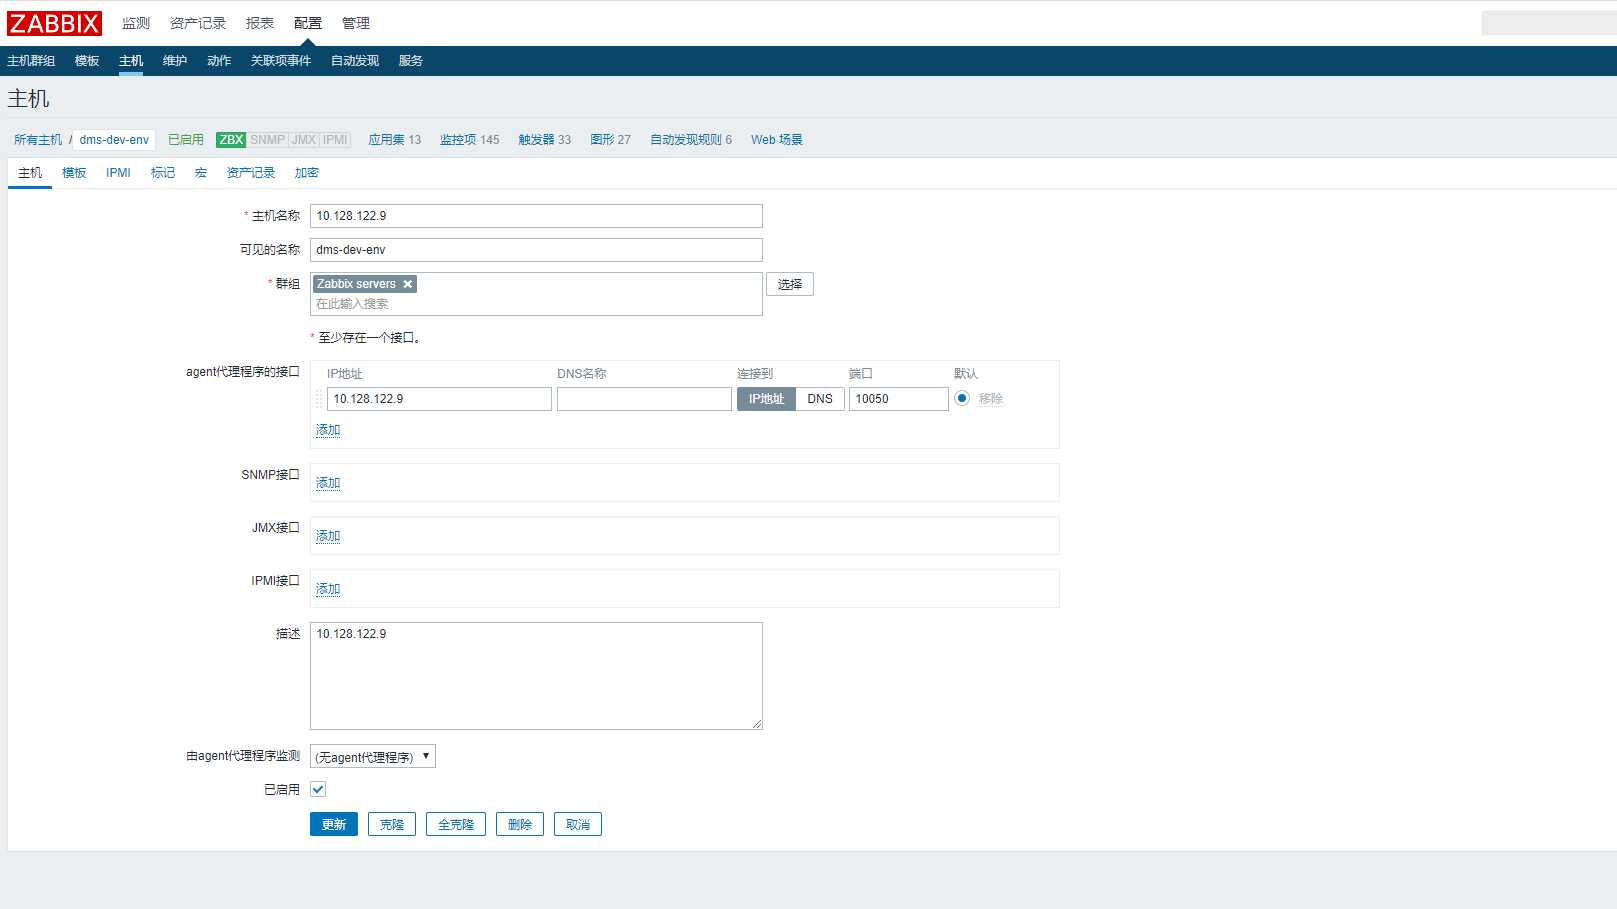The height and width of the screenshot is (909, 1617).
Task: Remove the Zabbix servers group tag
Action: pos(408,284)
